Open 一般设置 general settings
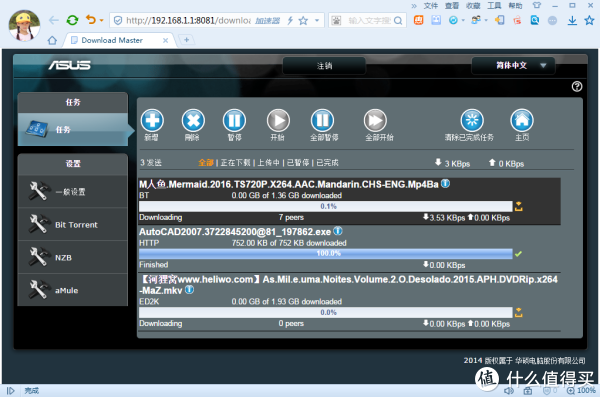 click(x=73, y=191)
